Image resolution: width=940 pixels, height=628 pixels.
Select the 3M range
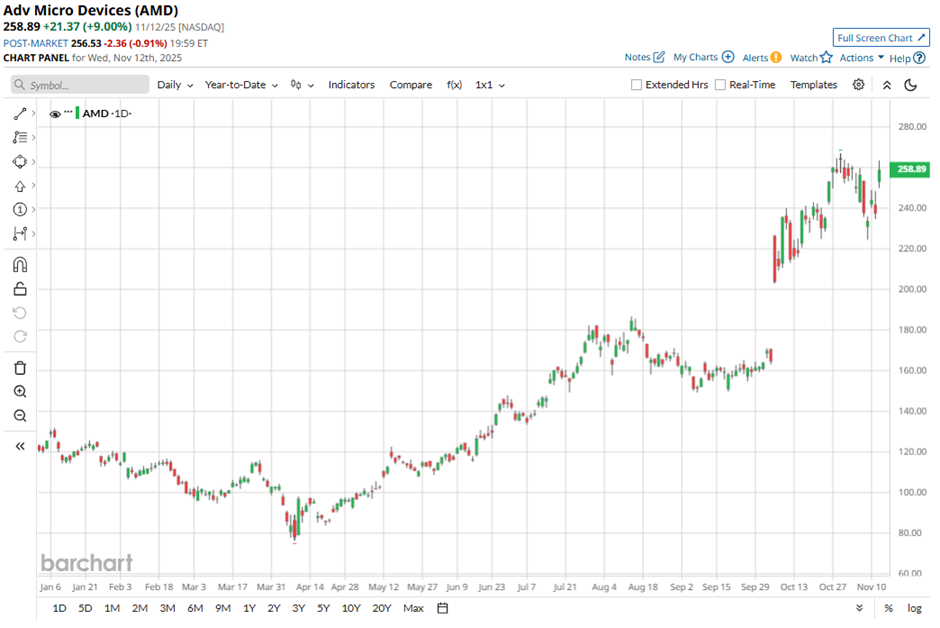[167, 608]
